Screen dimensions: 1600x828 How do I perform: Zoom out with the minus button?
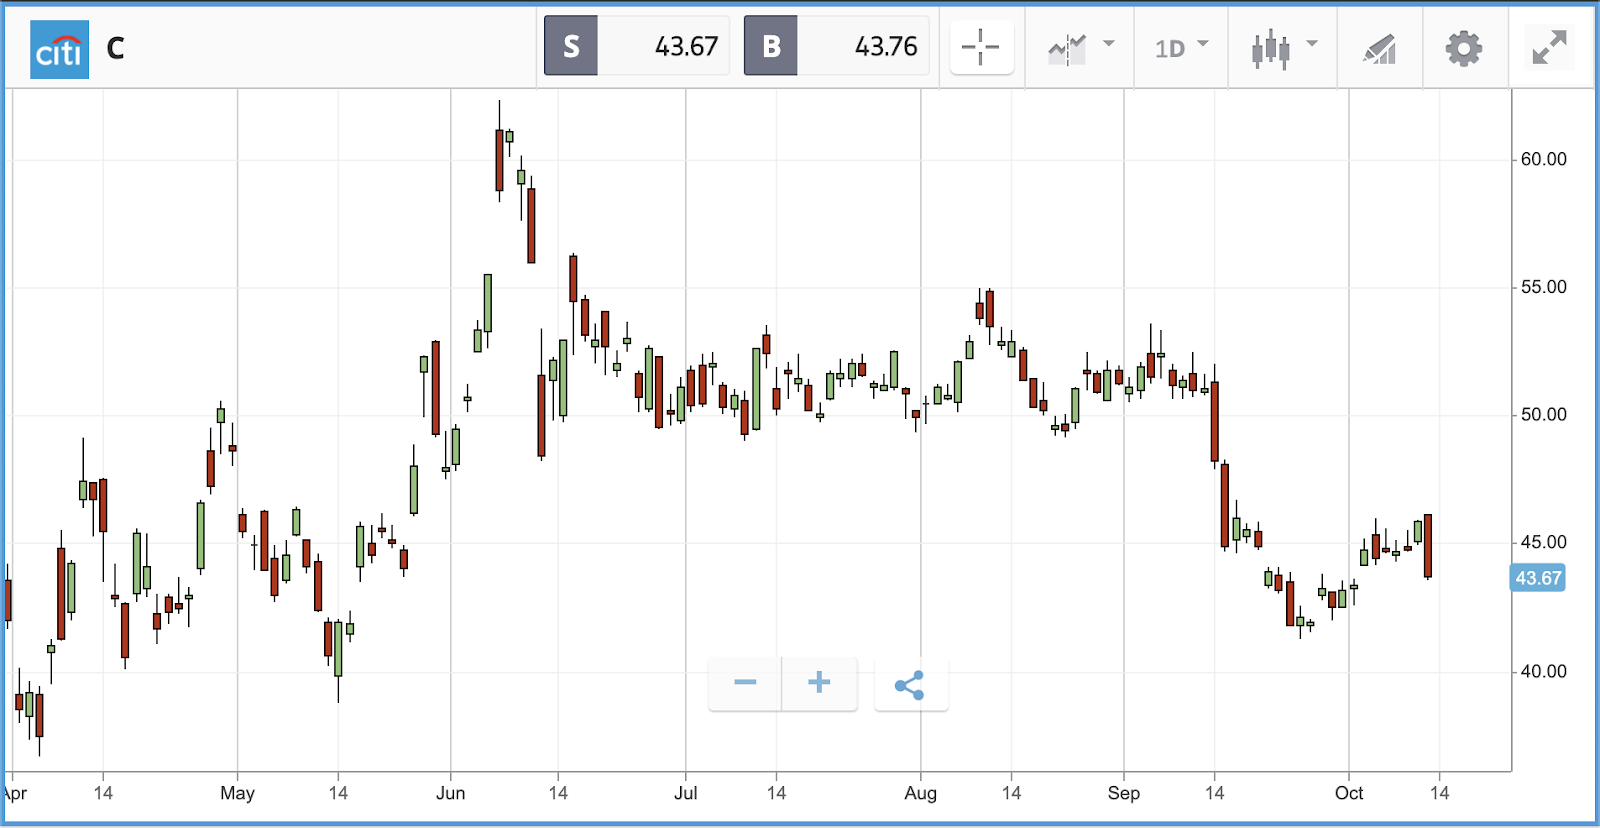pyautogui.click(x=745, y=683)
